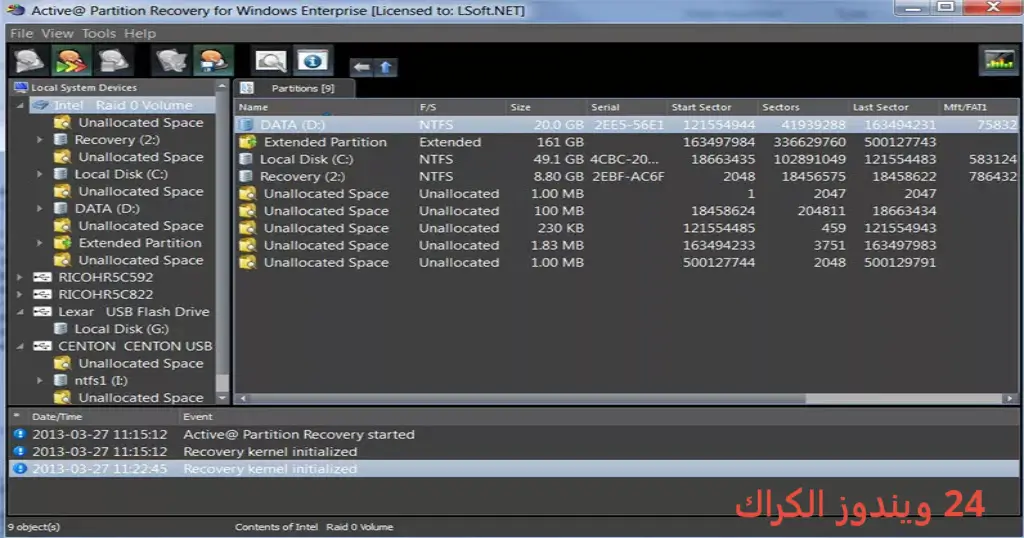Click the icon of the 230 KB Unallocated Space row

click(248, 228)
